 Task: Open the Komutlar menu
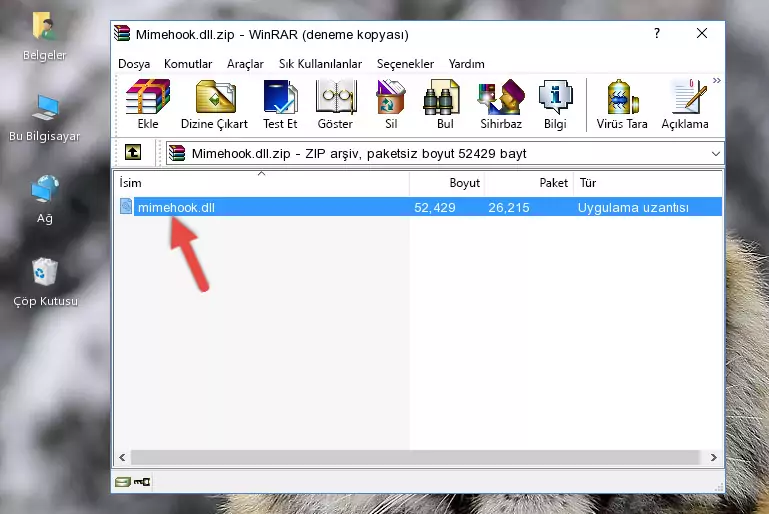(188, 64)
